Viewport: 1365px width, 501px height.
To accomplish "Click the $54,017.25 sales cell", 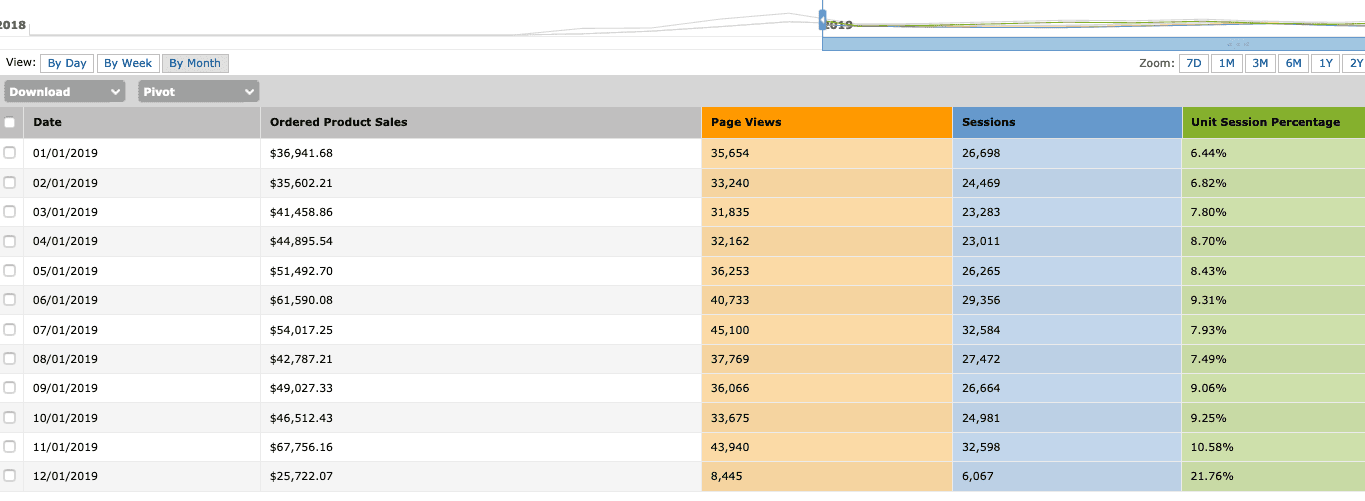I will (481, 329).
